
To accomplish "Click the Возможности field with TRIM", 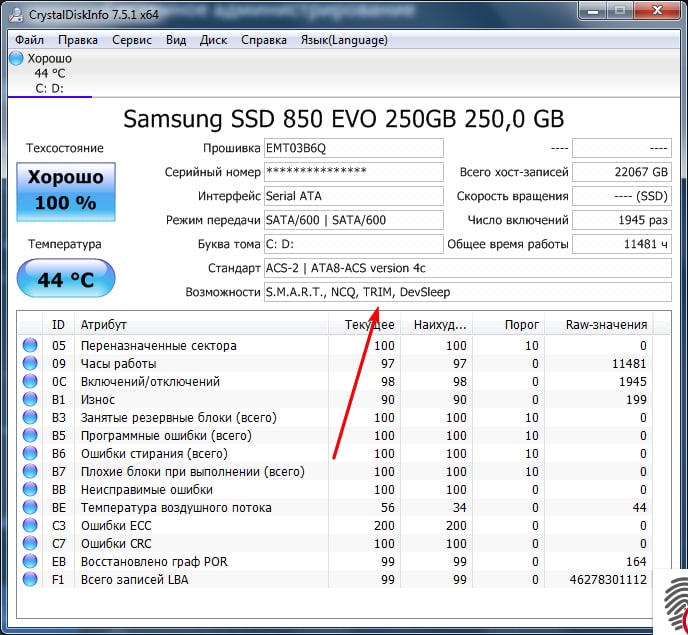I will coord(468,292).
